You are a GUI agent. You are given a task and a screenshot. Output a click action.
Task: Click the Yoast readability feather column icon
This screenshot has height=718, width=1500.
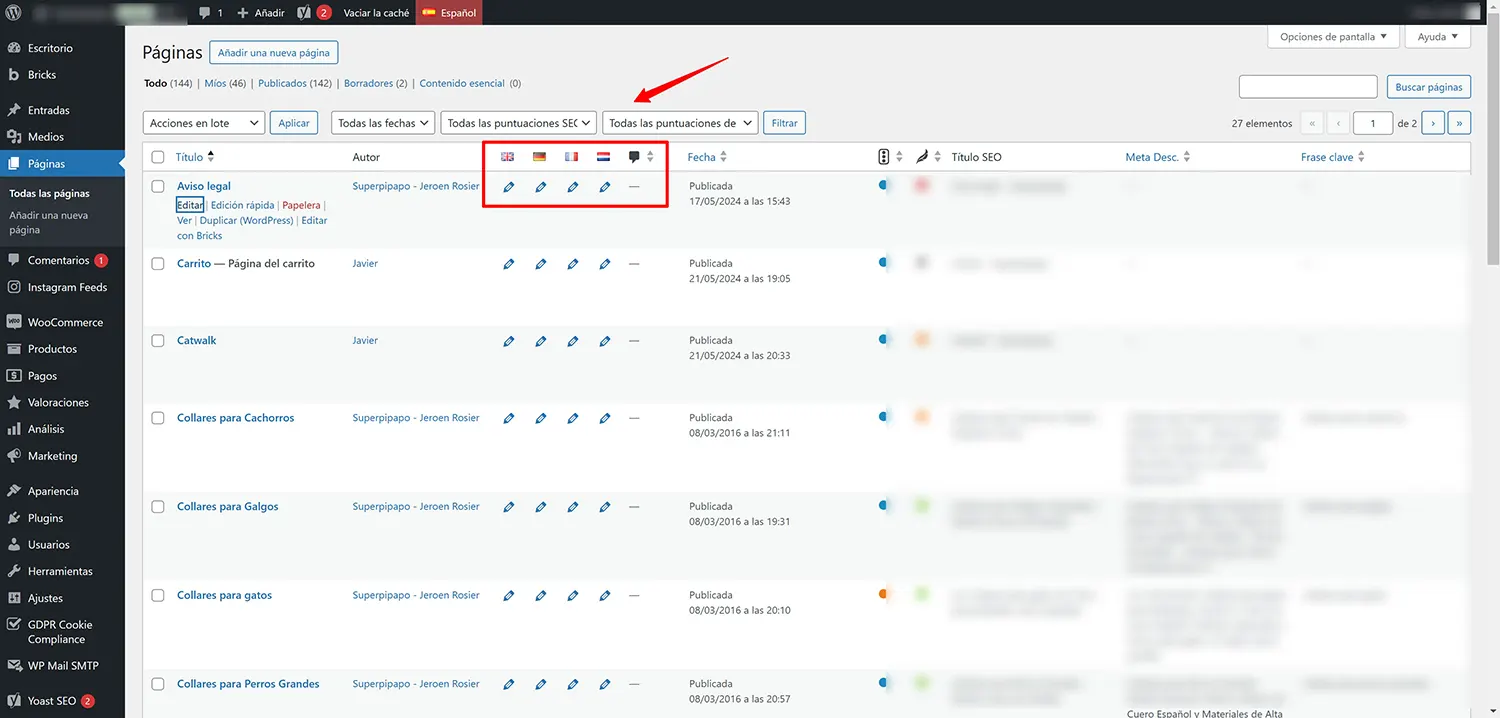922,157
